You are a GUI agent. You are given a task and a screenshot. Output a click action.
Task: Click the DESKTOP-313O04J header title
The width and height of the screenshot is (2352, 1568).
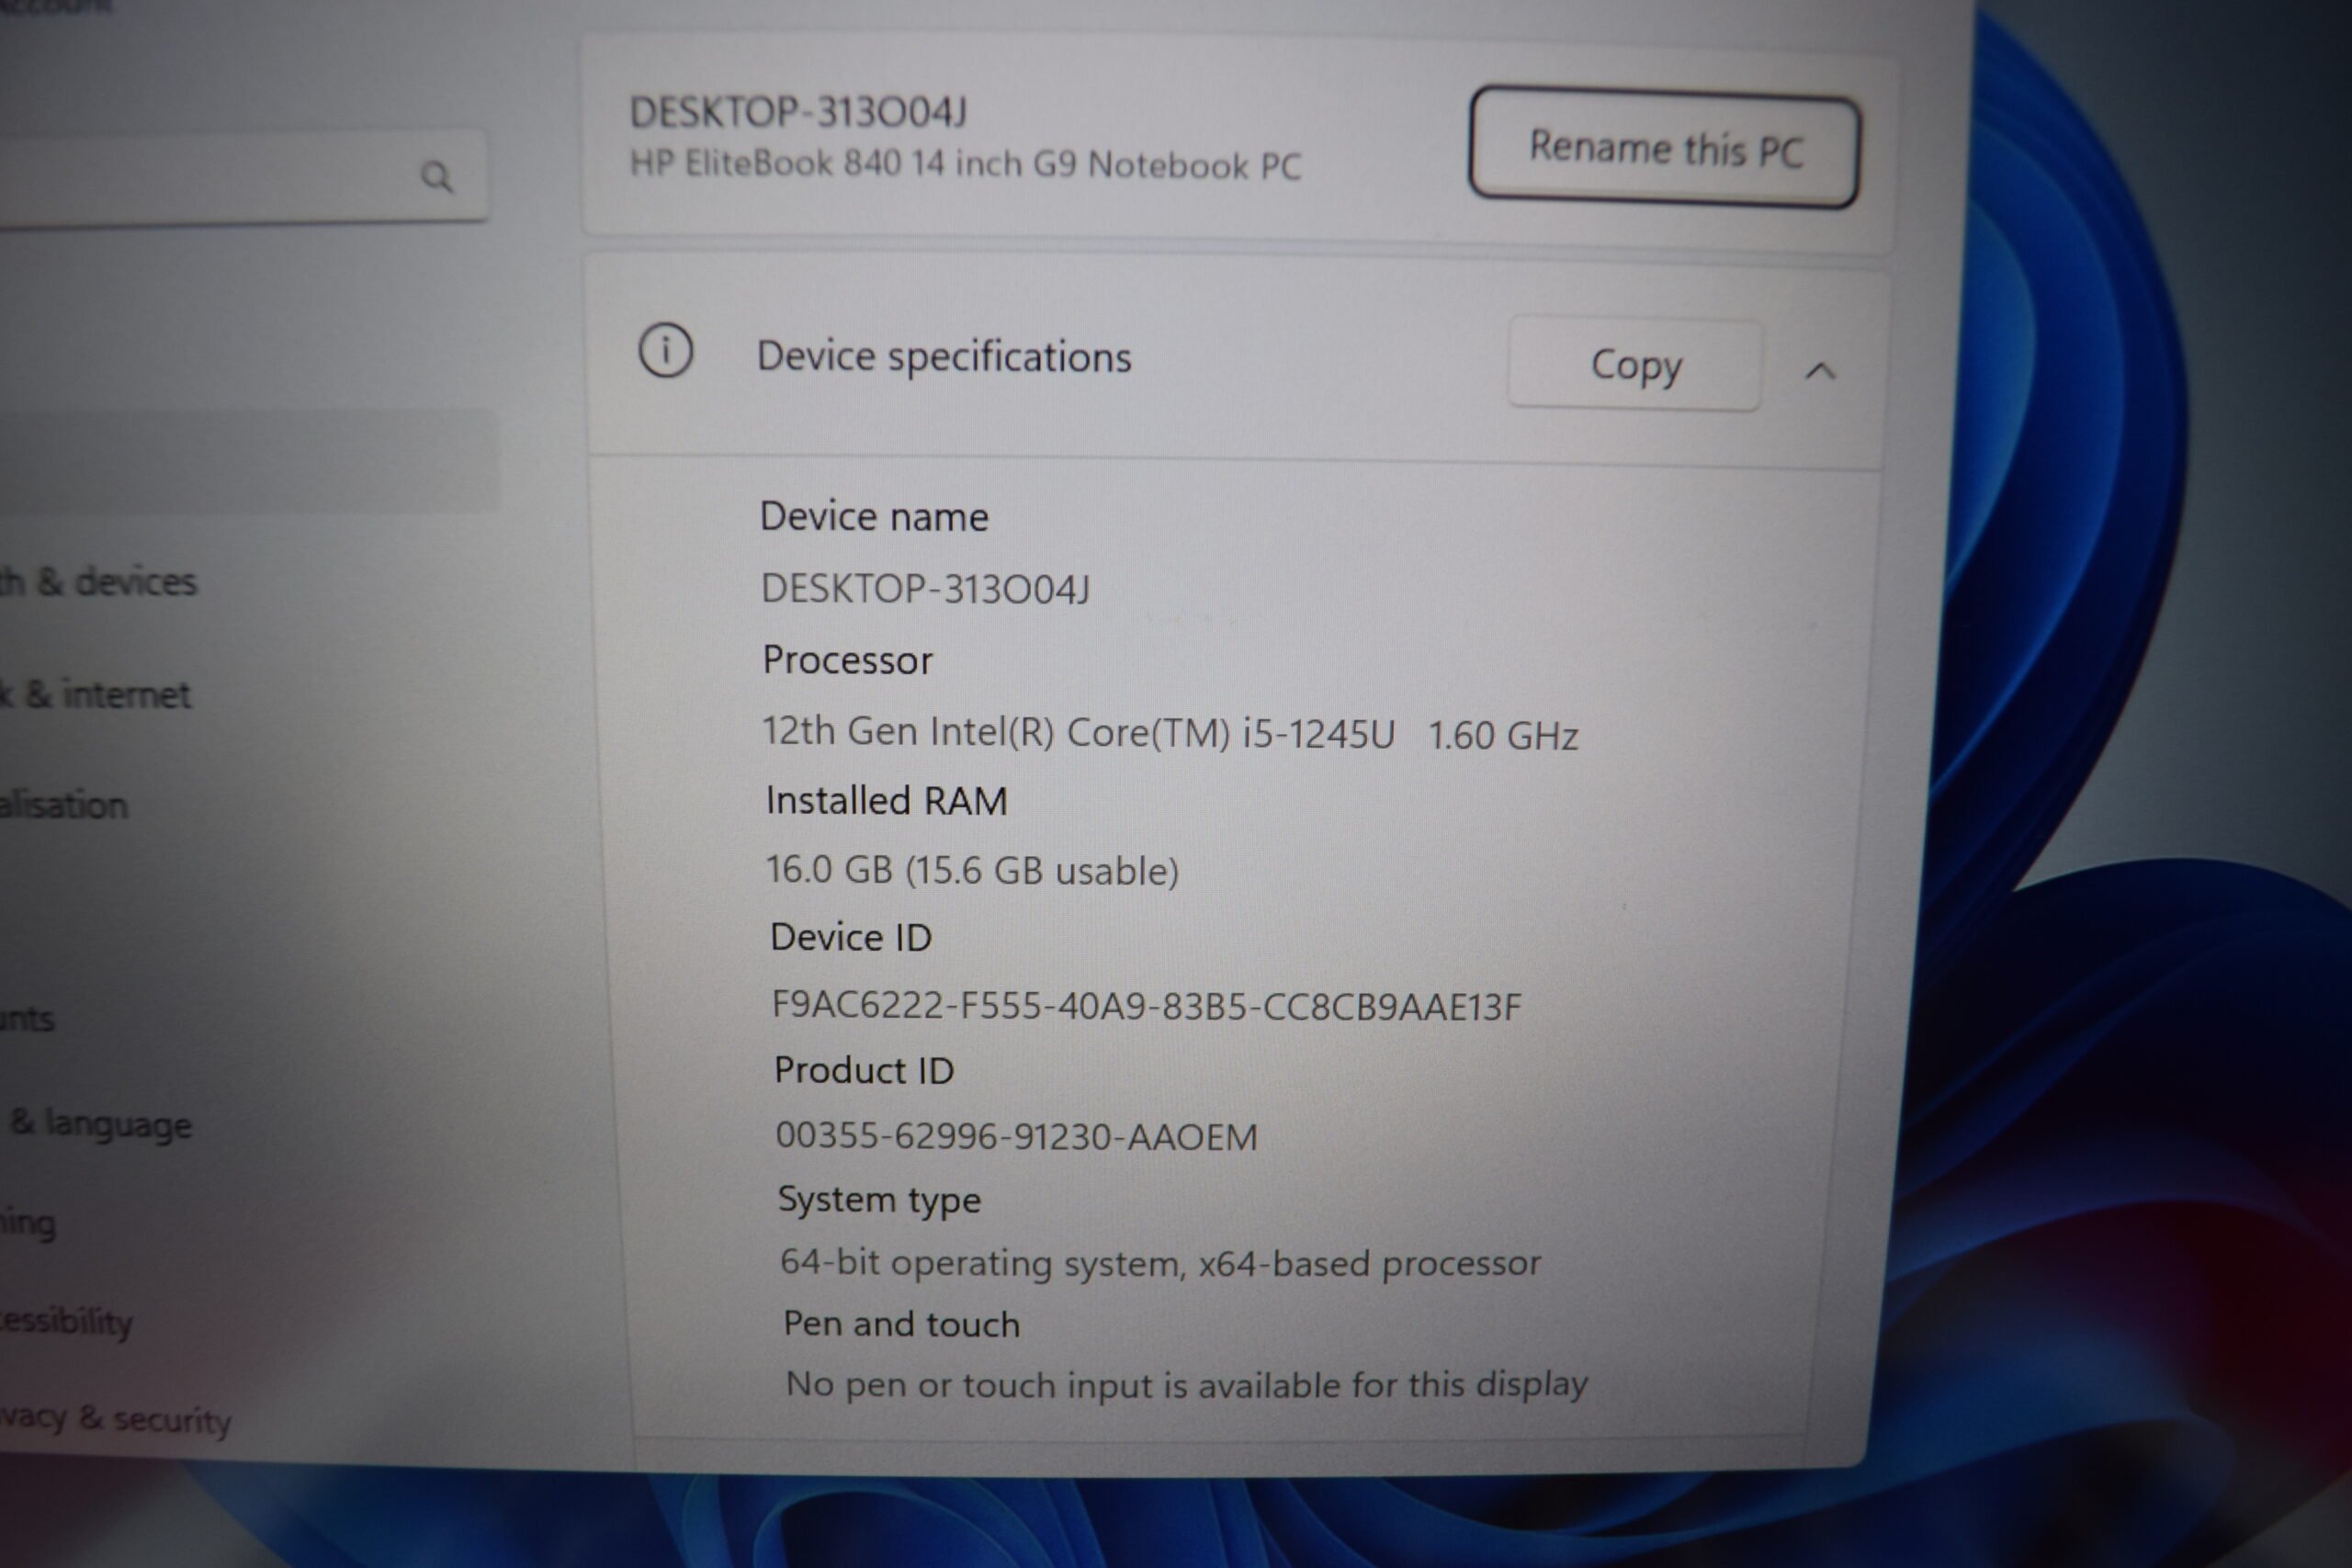tap(798, 112)
